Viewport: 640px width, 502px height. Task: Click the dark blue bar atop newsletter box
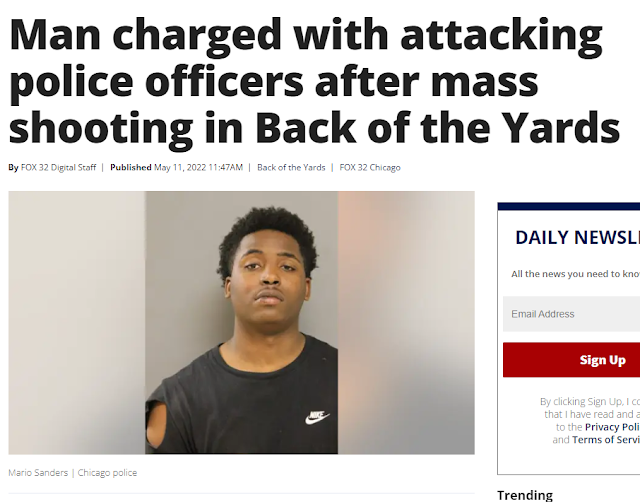click(569, 206)
